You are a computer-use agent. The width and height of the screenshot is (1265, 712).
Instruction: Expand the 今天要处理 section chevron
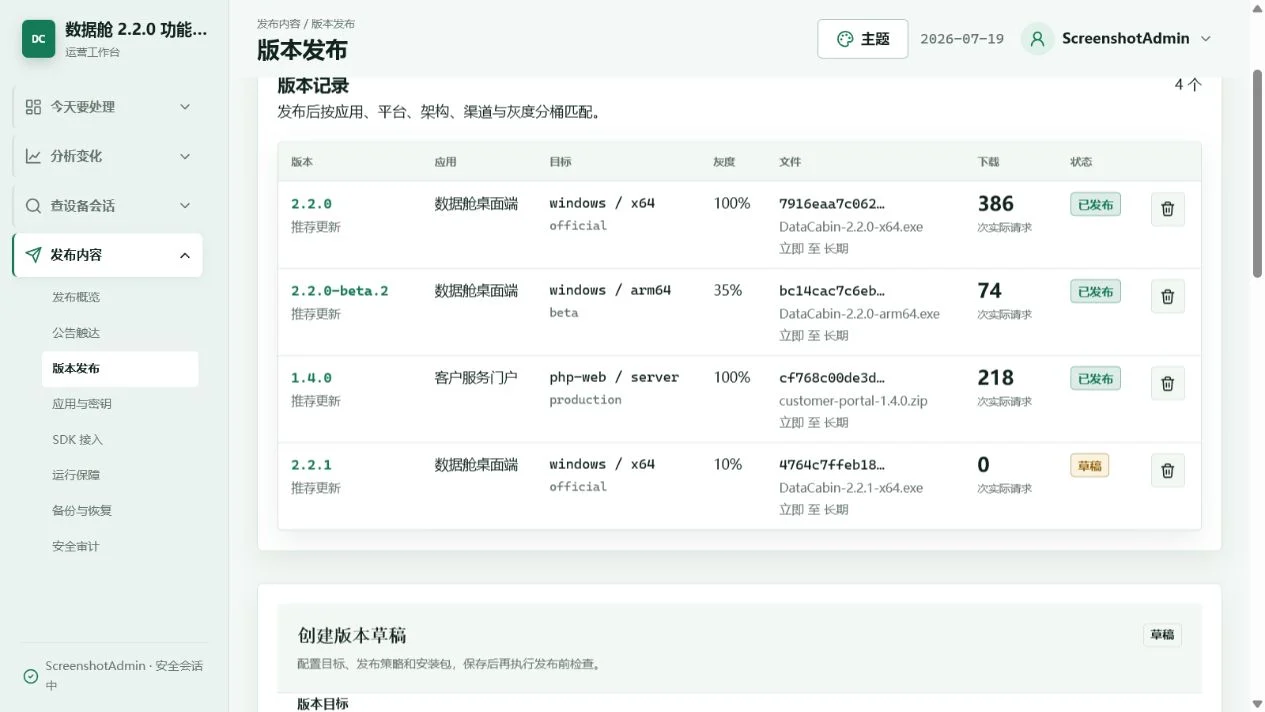[185, 107]
